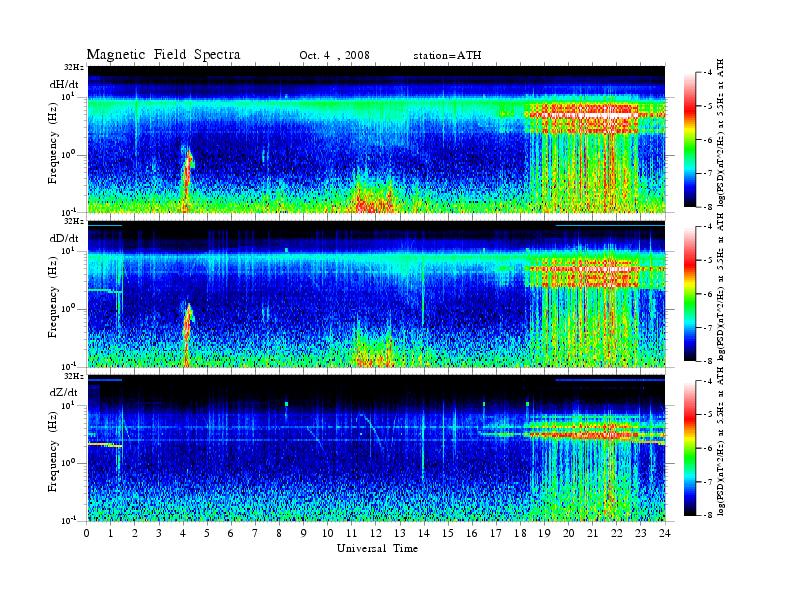Click the hour "7" tick label

(256, 534)
